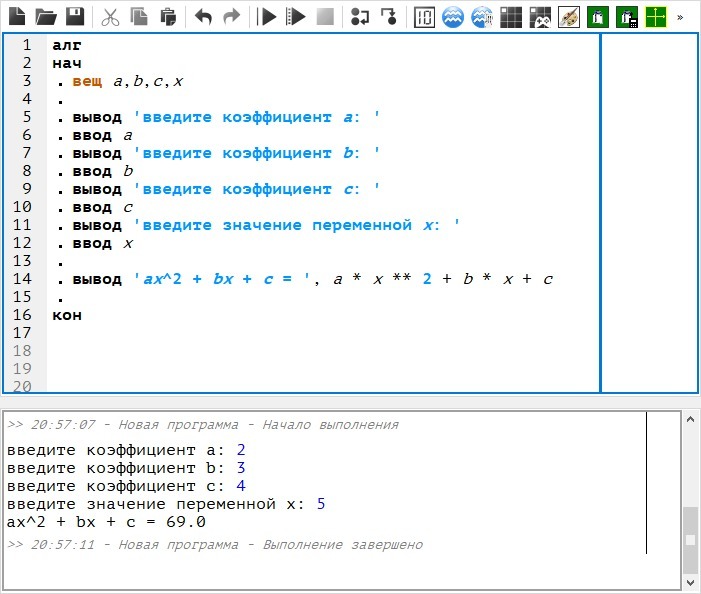The height and width of the screenshot is (594, 701).
Task: Expand the toolbar overflow chevron
Action: (x=681, y=16)
